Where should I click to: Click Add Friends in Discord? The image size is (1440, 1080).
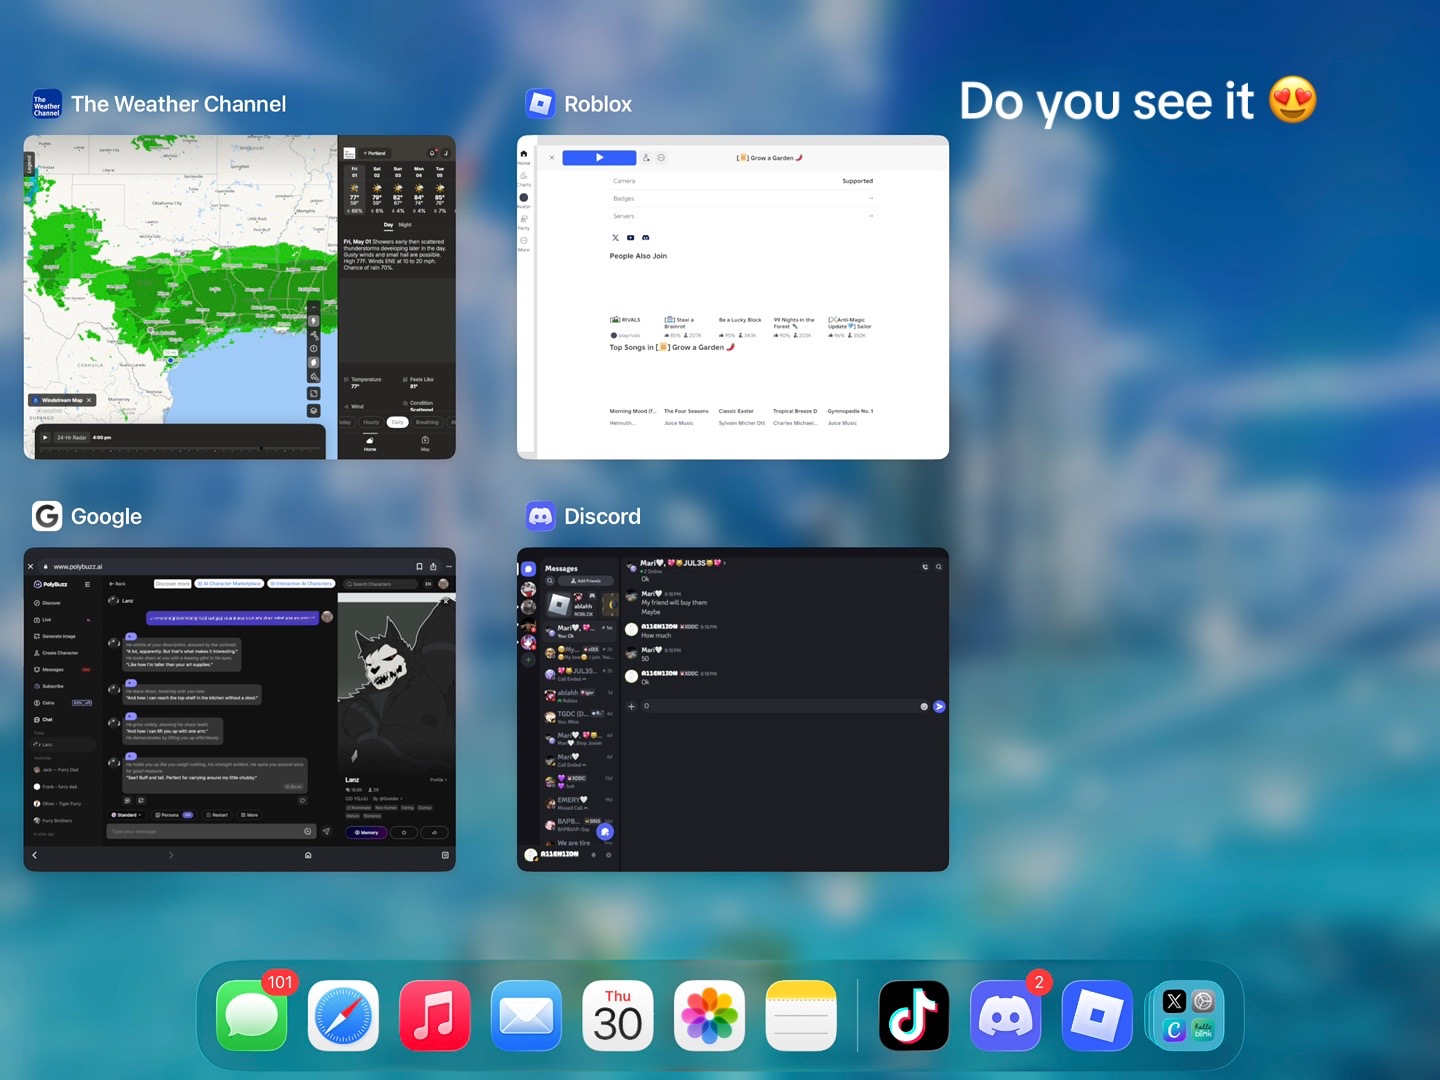click(x=587, y=581)
